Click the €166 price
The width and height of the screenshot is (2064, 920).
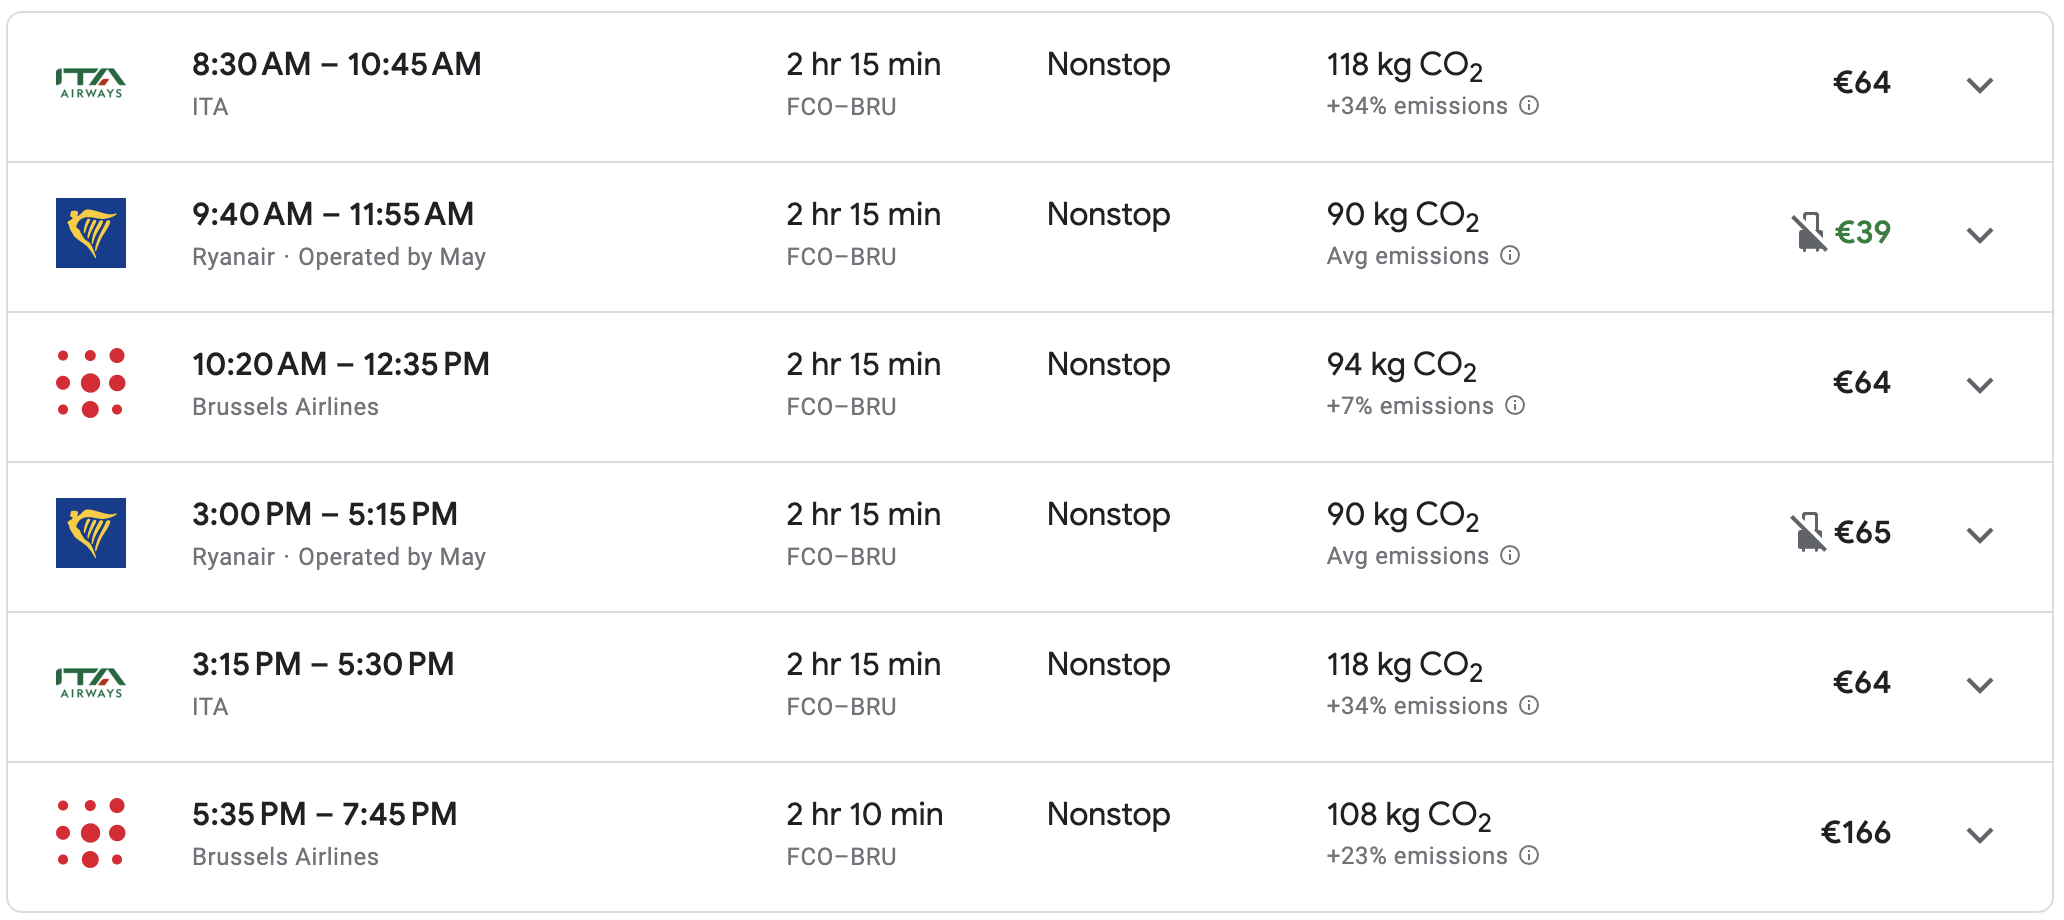(x=1855, y=832)
